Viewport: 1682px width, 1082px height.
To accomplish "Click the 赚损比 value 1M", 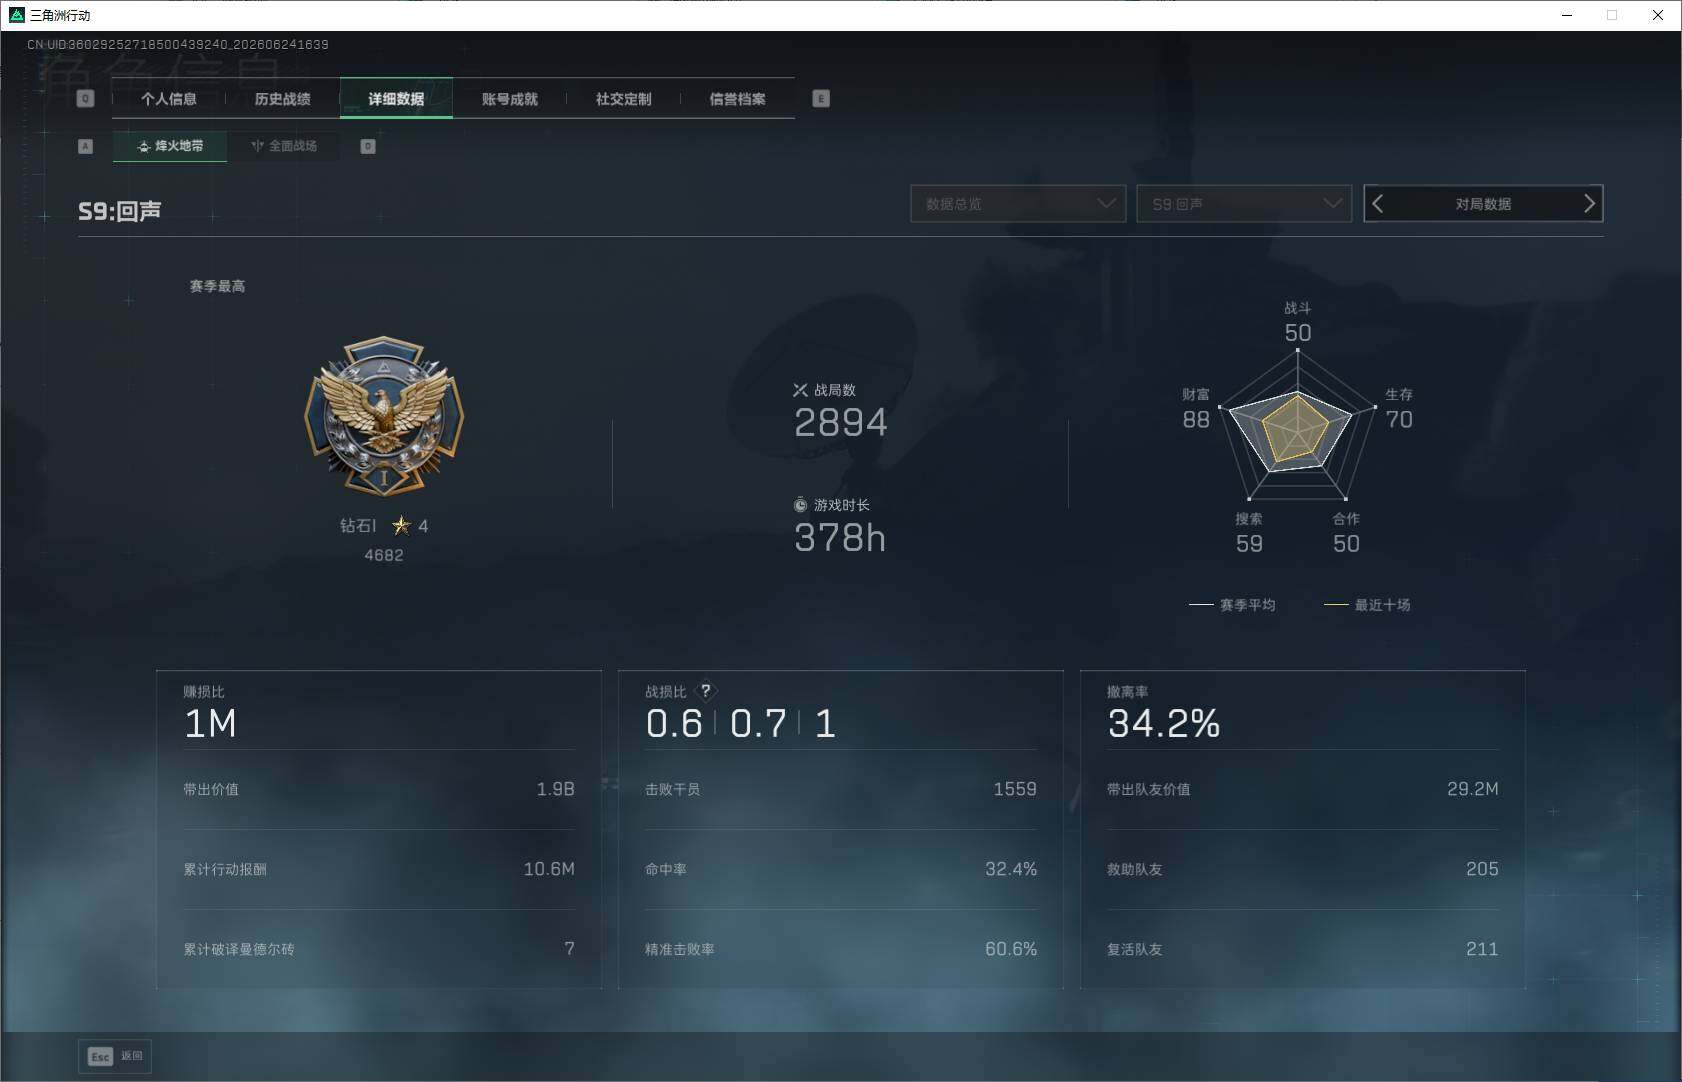I will [210, 724].
